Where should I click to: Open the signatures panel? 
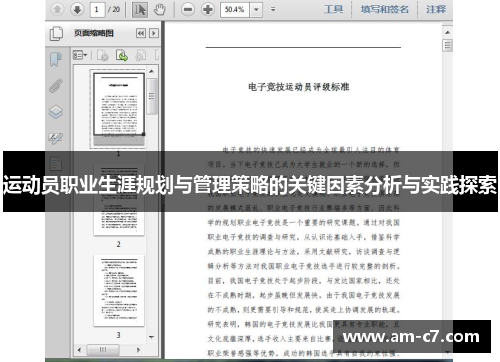point(56,138)
